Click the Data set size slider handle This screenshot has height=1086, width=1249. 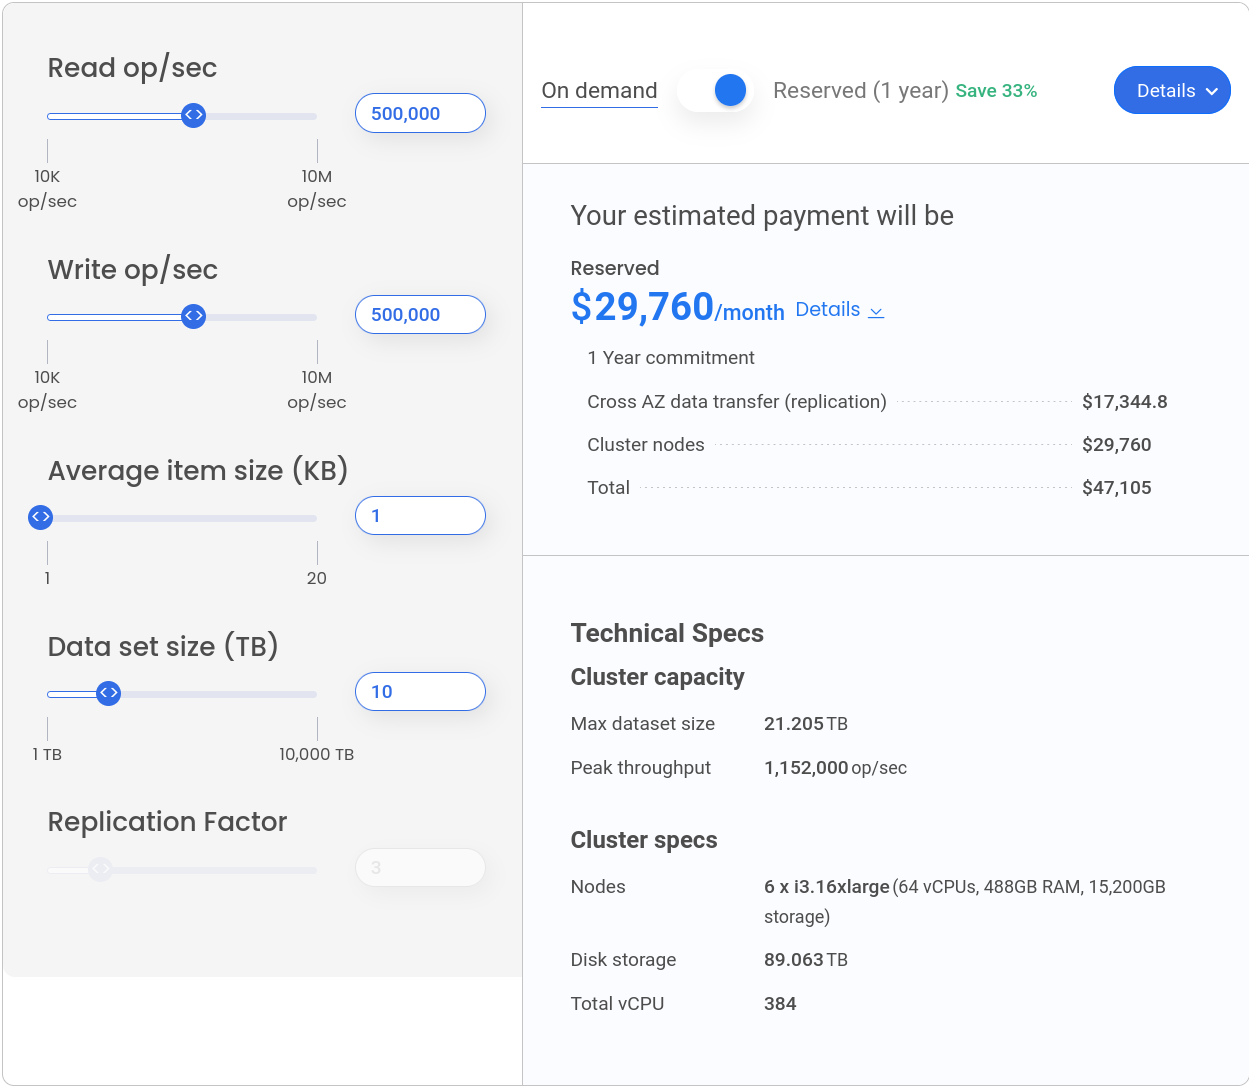point(109,693)
